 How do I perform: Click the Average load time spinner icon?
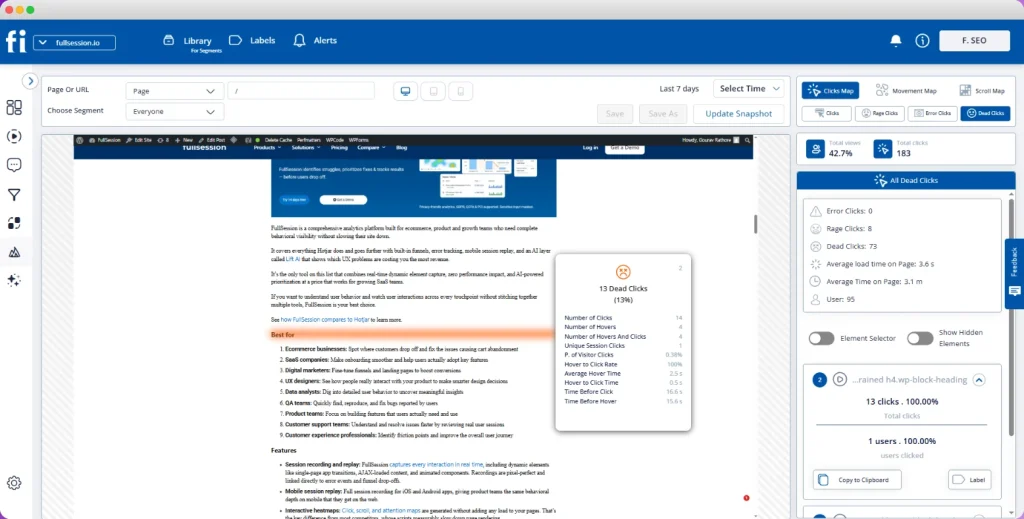tap(816, 264)
